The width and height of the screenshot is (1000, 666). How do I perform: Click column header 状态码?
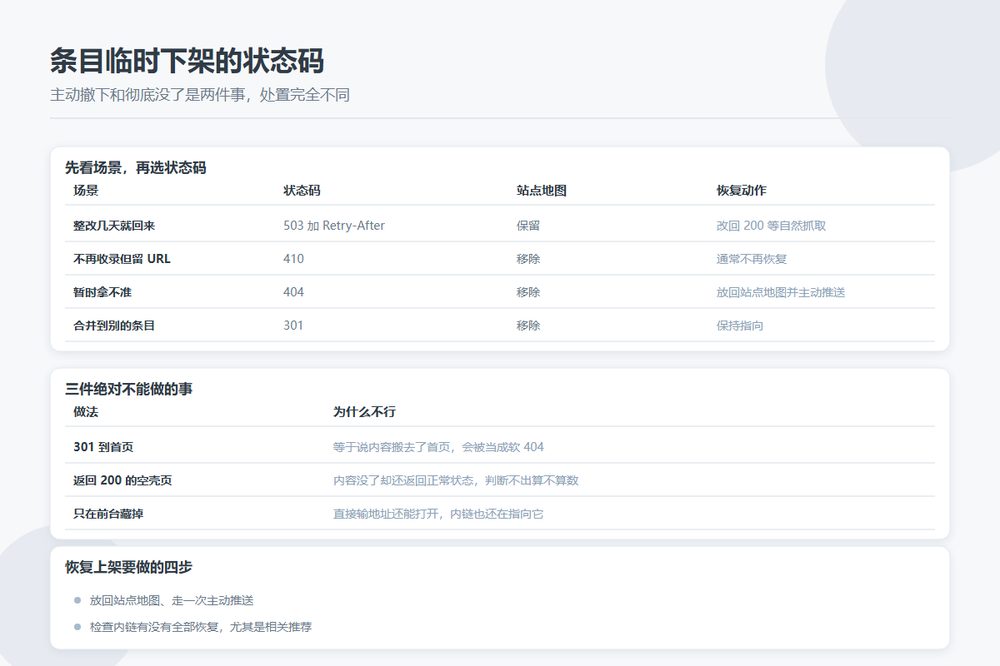pyautogui.click(x=302, y=190)
